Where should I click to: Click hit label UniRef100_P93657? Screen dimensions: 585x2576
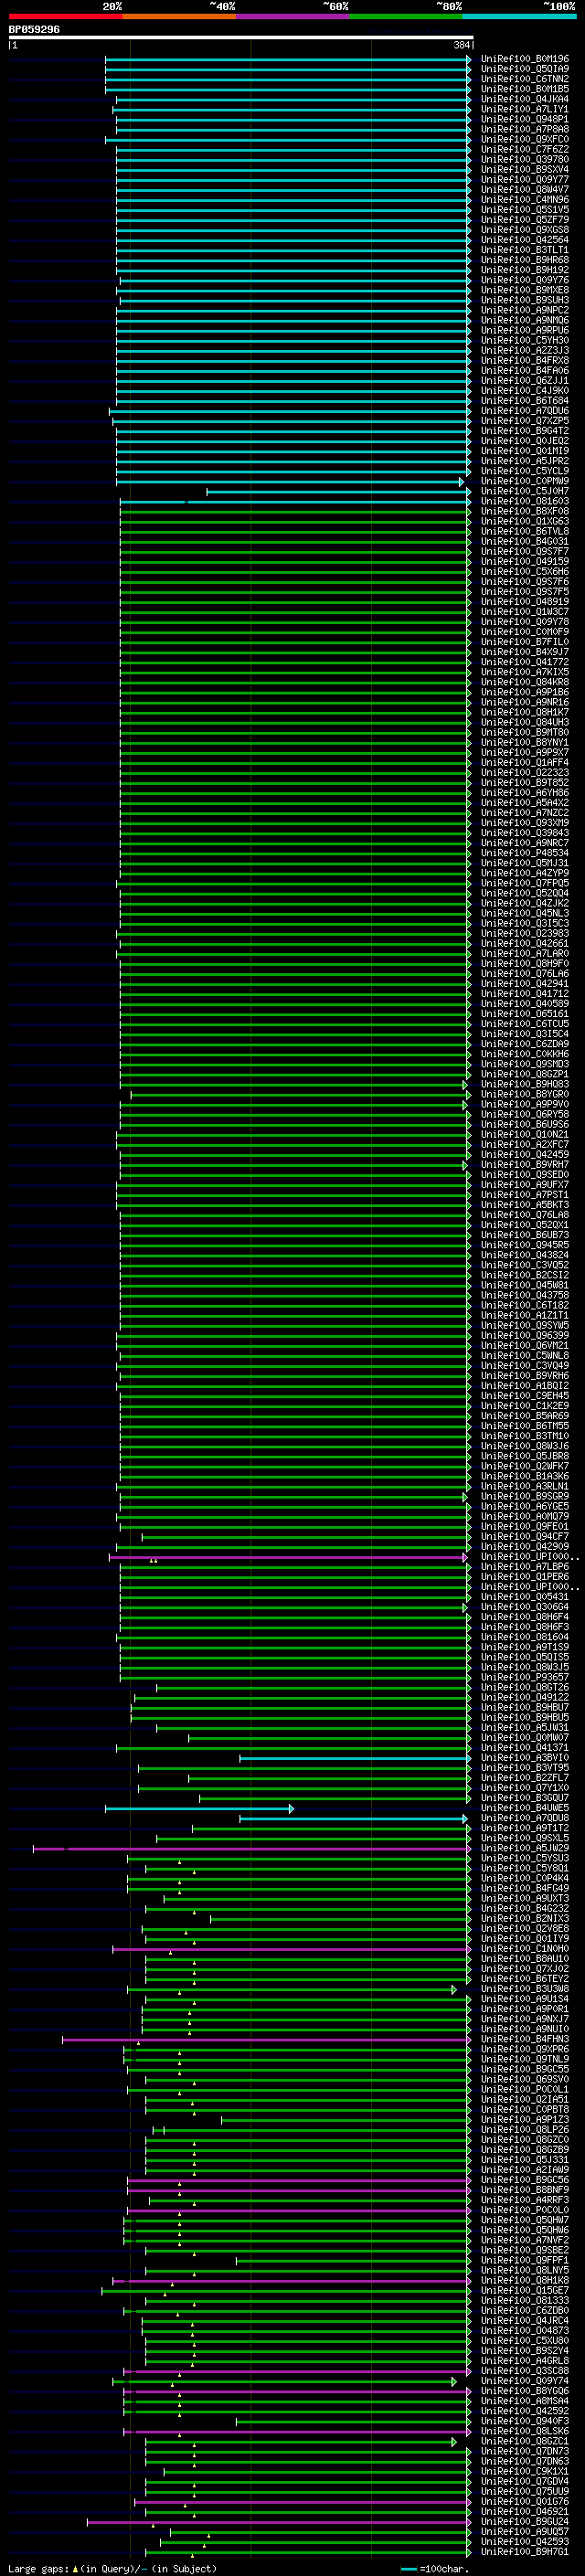pyautogui.click(x=525, y=1677)
